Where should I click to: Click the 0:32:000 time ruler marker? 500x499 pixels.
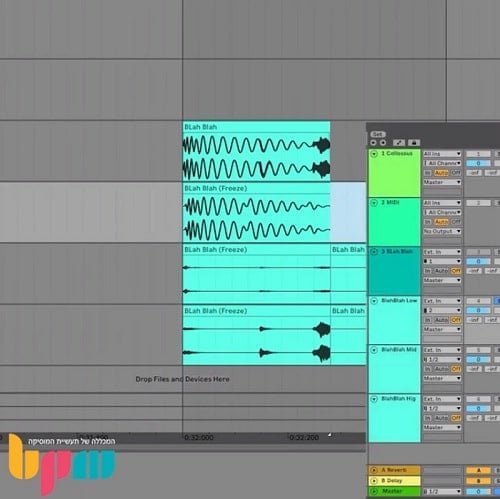point(199,437)
